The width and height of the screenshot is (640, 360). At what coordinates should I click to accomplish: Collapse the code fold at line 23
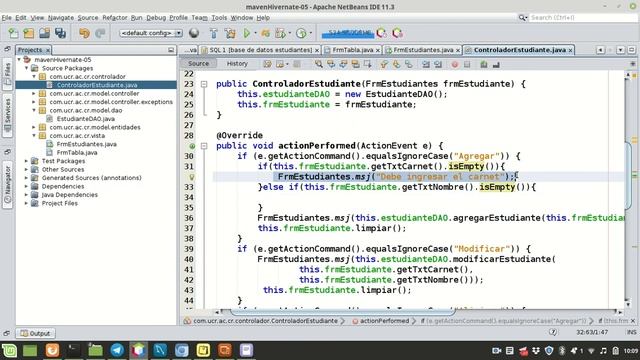[204, 84]
